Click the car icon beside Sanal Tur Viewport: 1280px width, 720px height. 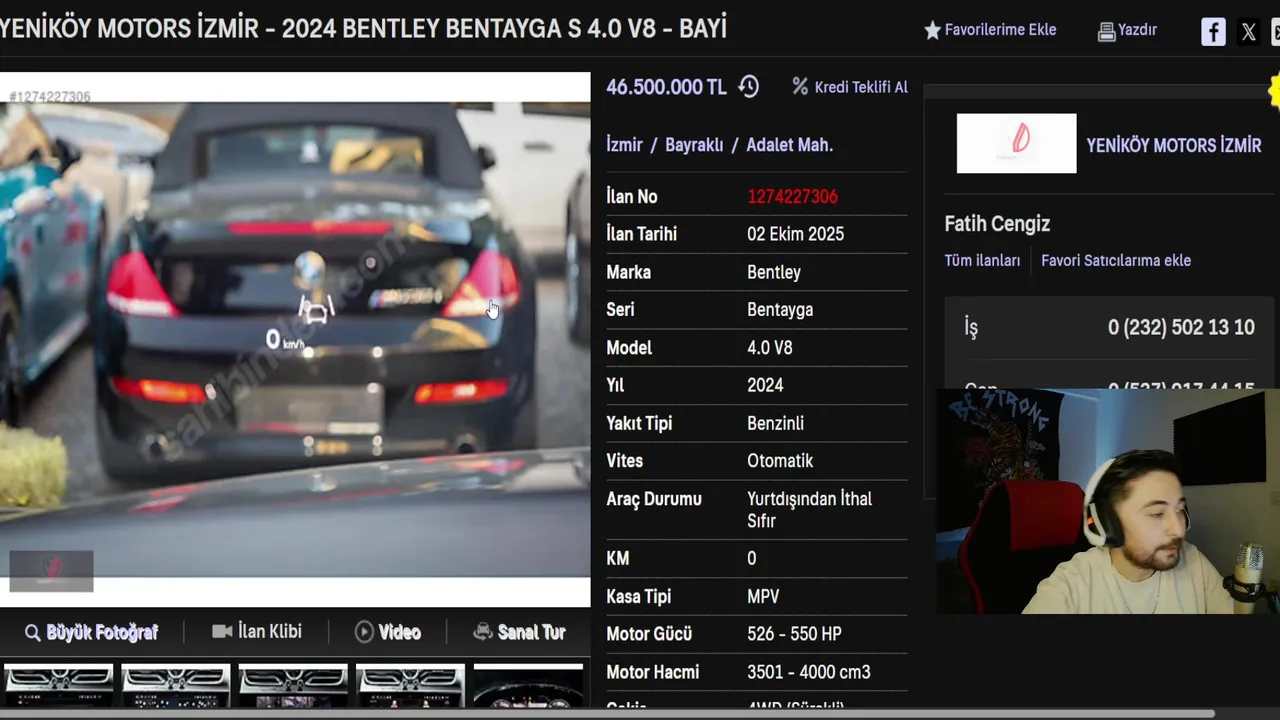483,632
